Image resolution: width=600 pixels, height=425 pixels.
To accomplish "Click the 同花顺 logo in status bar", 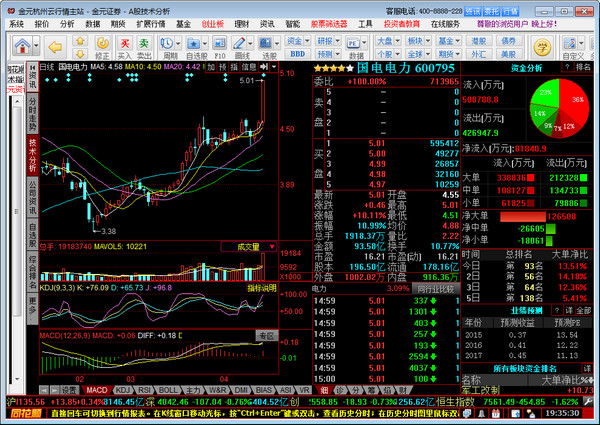I will [x=26, y=414].
